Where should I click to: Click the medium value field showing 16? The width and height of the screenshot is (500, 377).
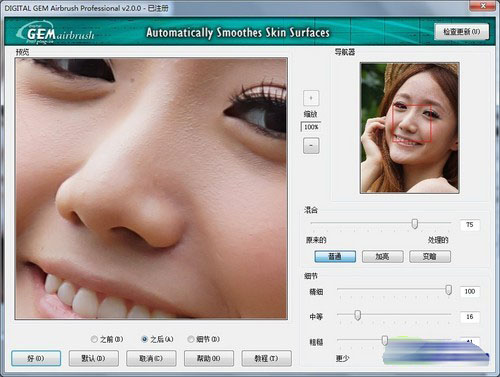tap(470, 317)
